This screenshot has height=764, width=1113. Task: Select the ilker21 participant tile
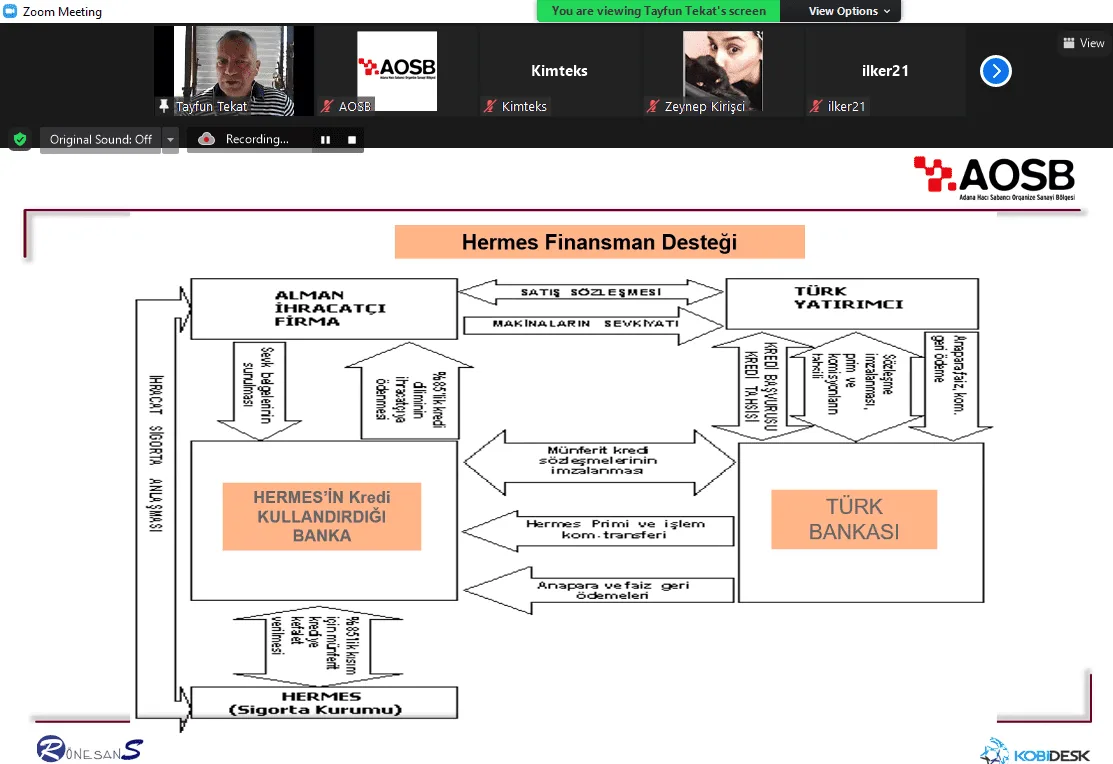coord(885,70)
